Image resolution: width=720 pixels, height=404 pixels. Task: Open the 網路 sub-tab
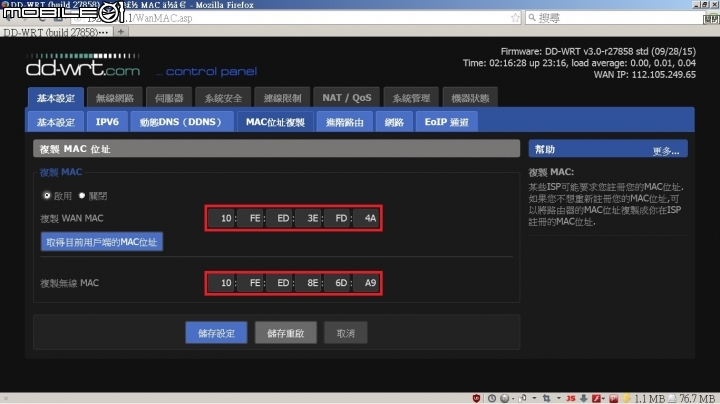[394, 122]
